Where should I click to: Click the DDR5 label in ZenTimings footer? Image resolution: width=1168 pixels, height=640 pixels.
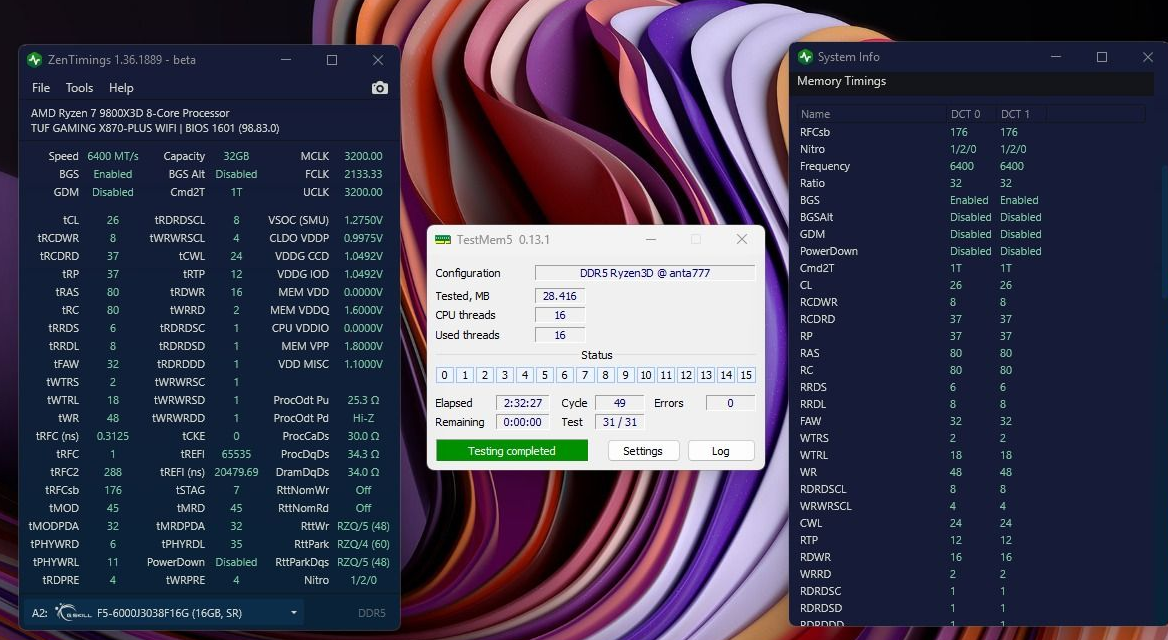[x=372, y=613]
